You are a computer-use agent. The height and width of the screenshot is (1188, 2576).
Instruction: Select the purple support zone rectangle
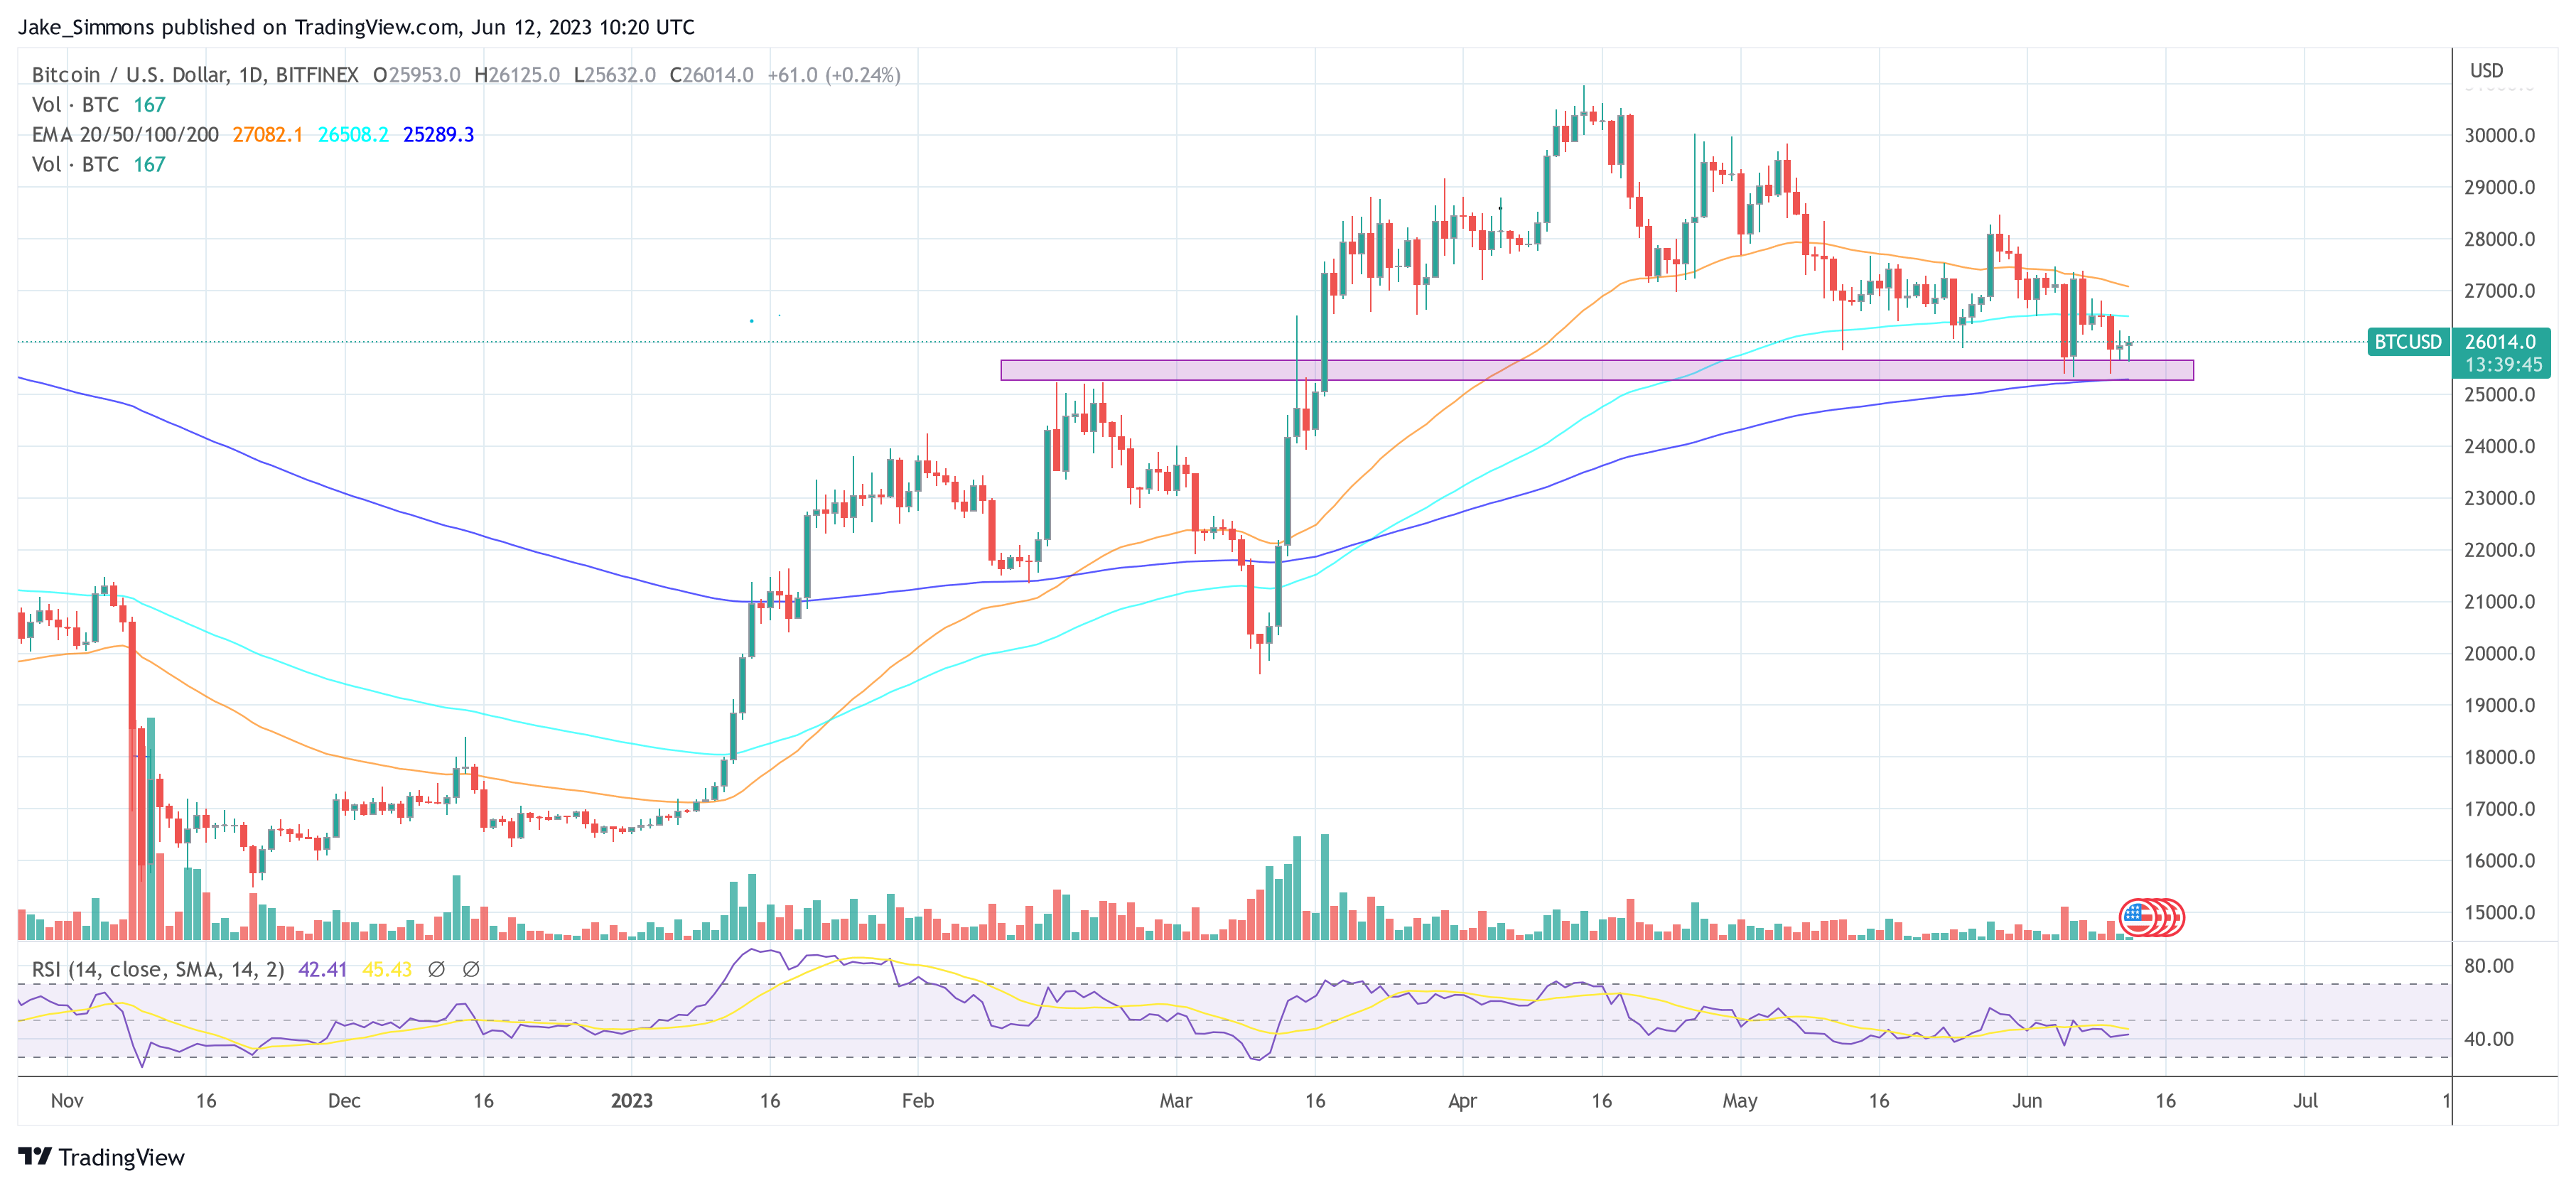pos(1597,370)
